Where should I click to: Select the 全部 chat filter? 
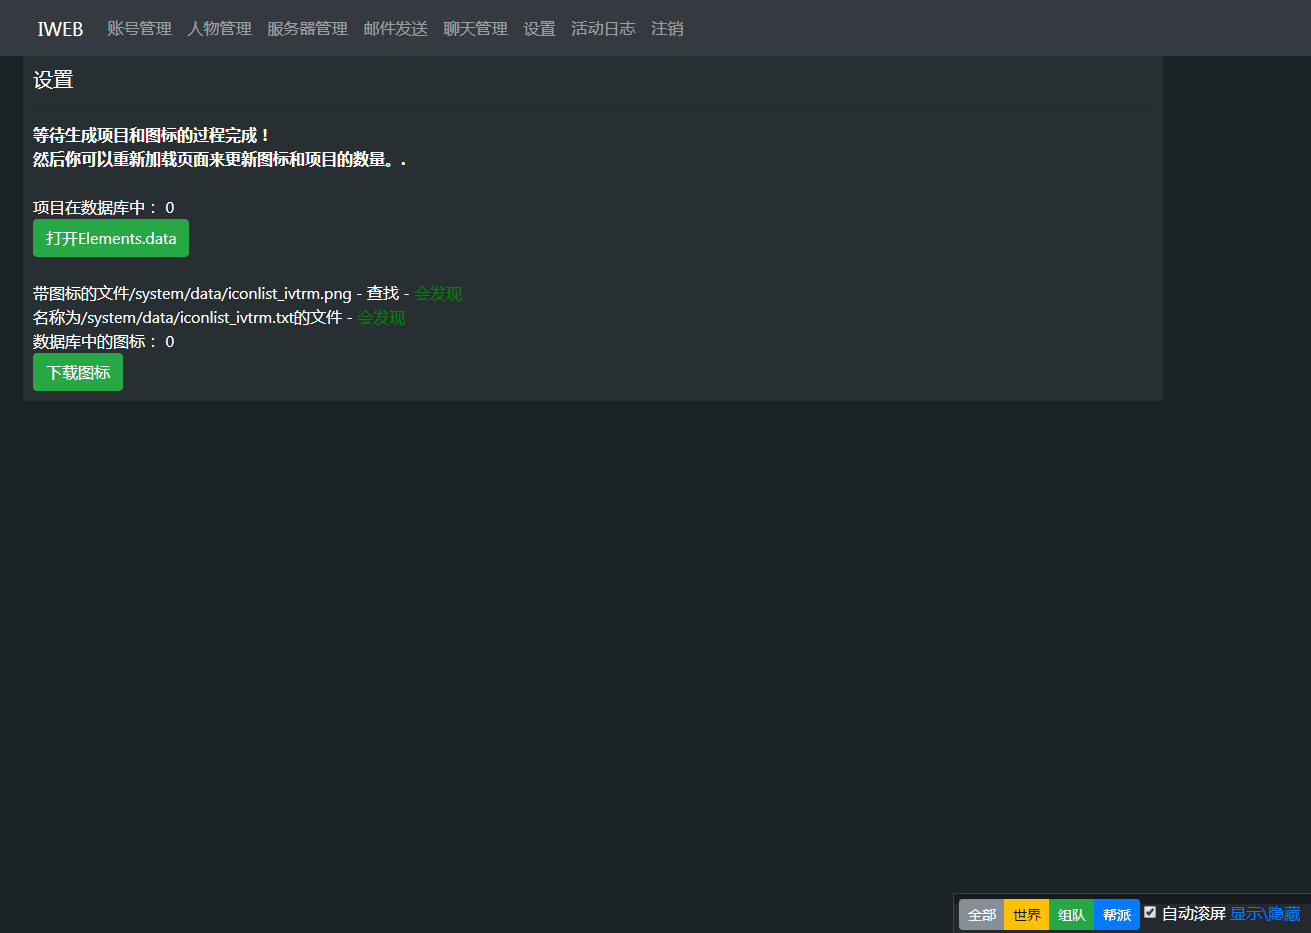tap(980, 914)
